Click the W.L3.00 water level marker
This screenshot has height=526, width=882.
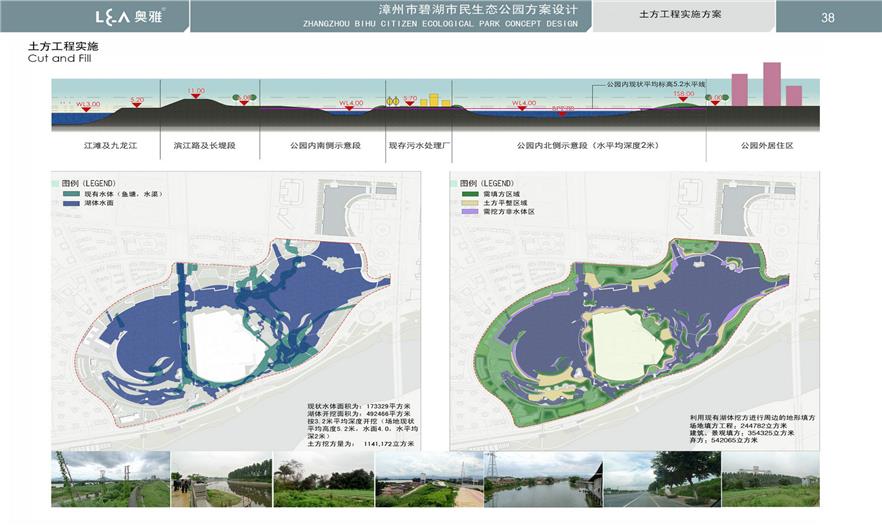(88, 104)
